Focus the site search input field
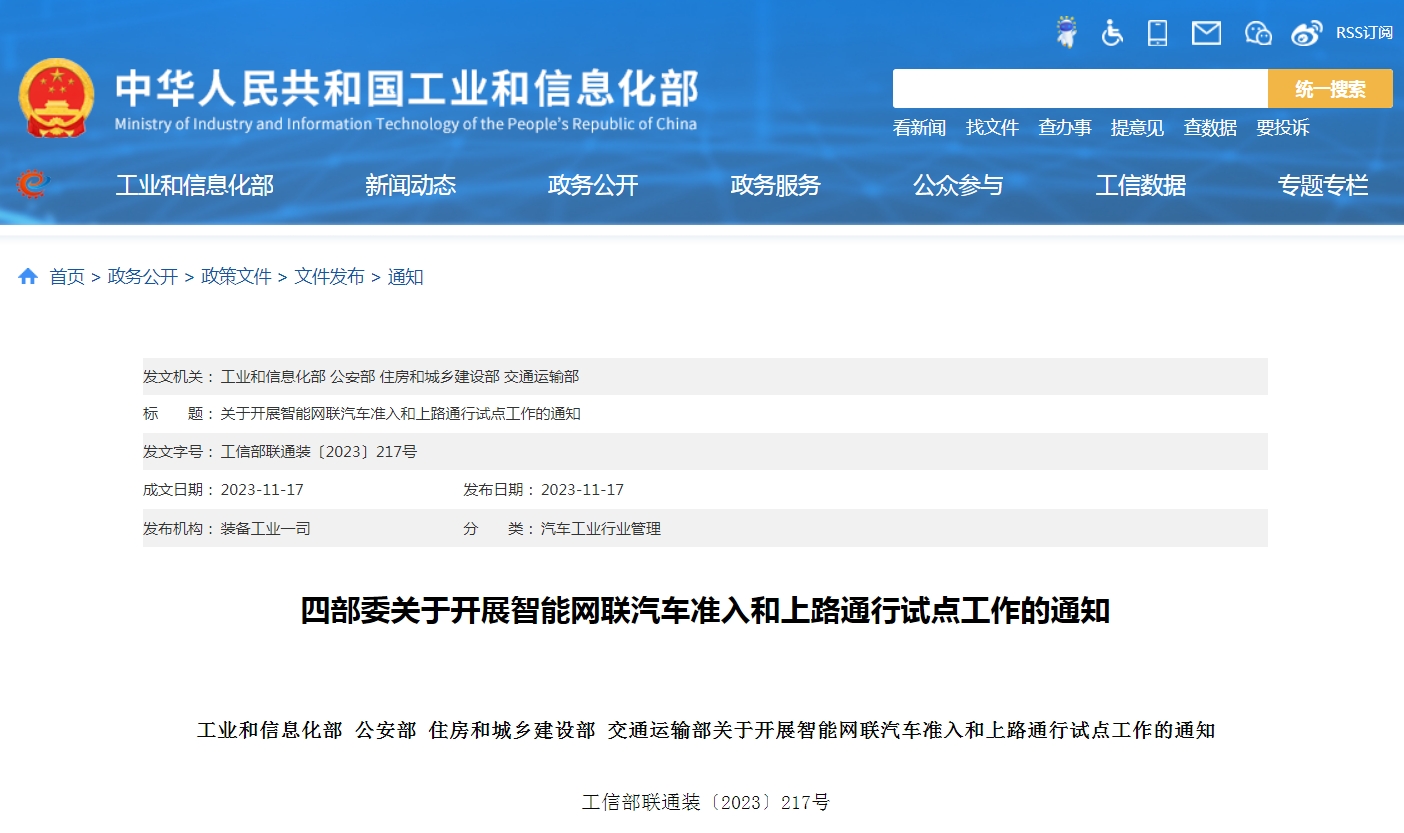This screenshot has height=833, width=1404. [x=1080, y=88]
